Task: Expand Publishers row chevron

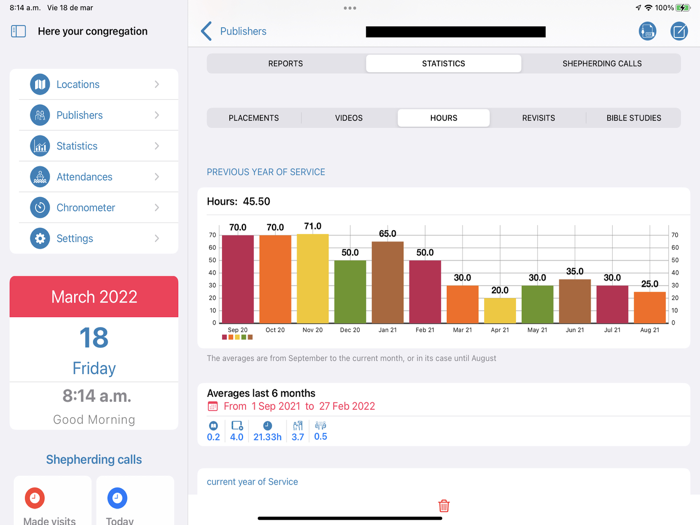Action: pyautogui.click(x=157, y=115)
